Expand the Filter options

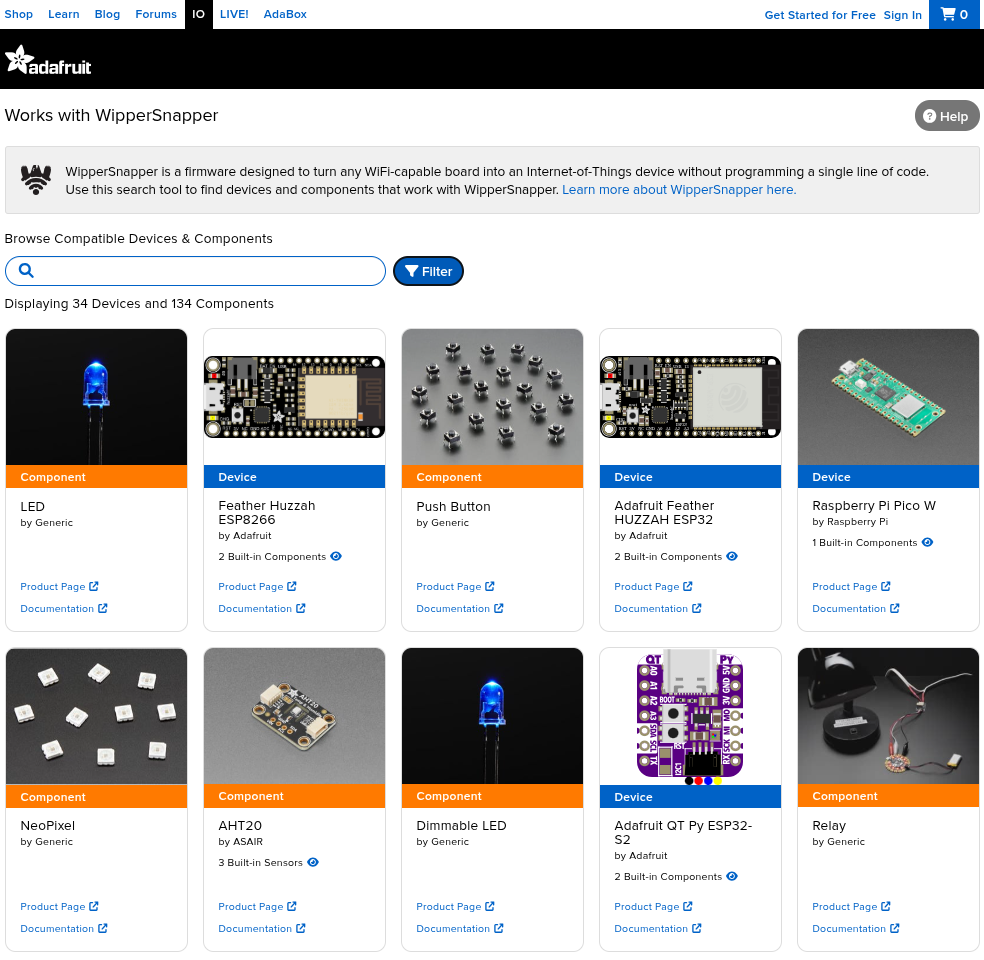point(428,271)
